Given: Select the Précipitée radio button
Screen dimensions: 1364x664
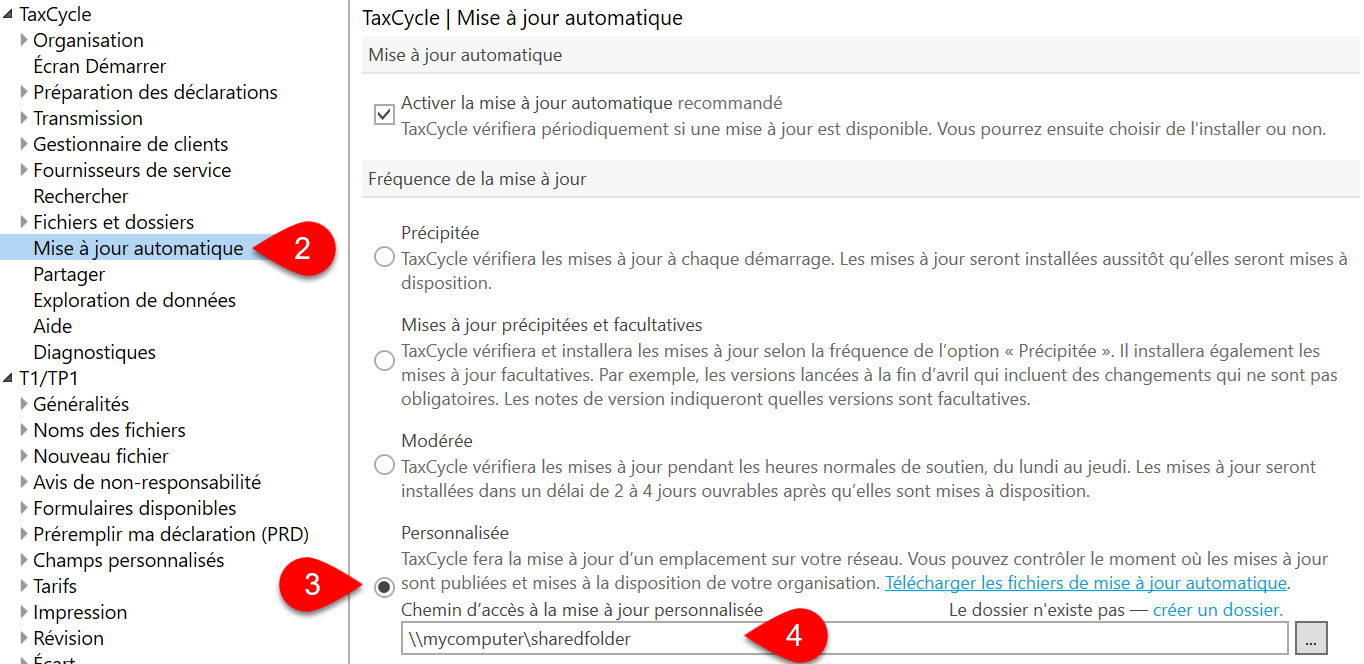Looking at the screenshot, I should (x=384, y=258).
